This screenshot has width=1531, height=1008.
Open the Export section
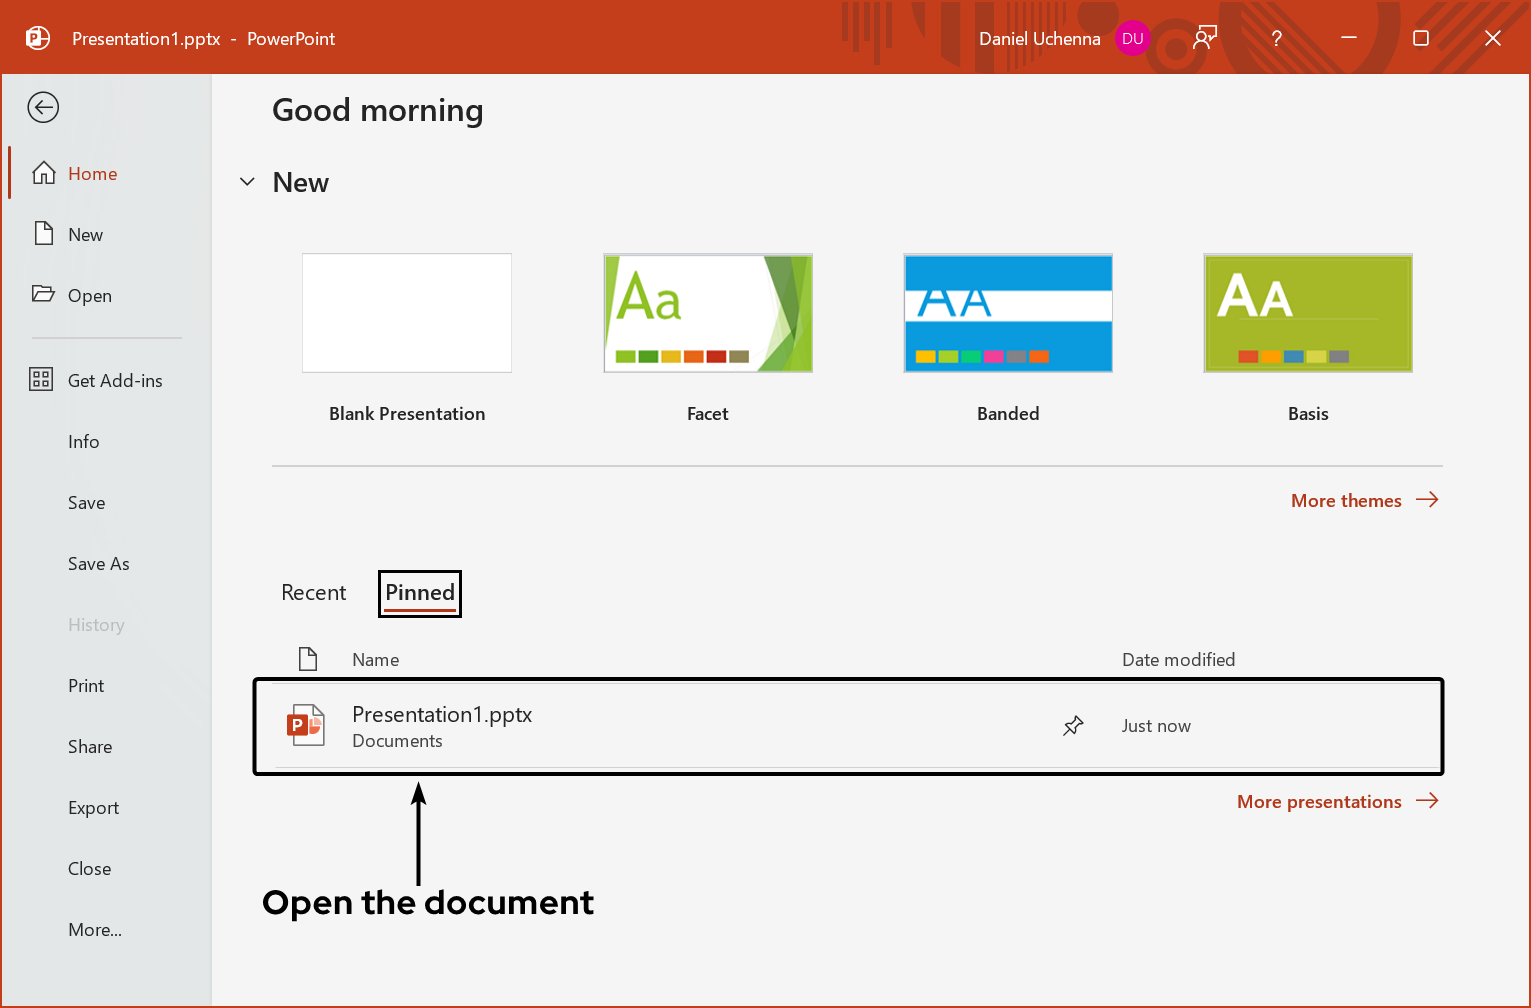click(93, 807)
